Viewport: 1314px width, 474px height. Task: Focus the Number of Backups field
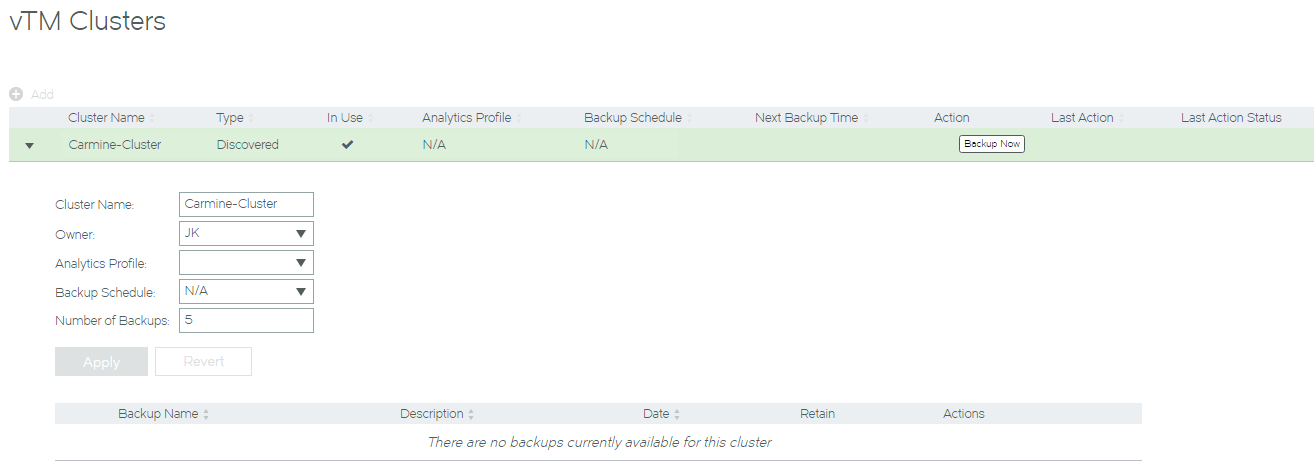tap(246, 320)
